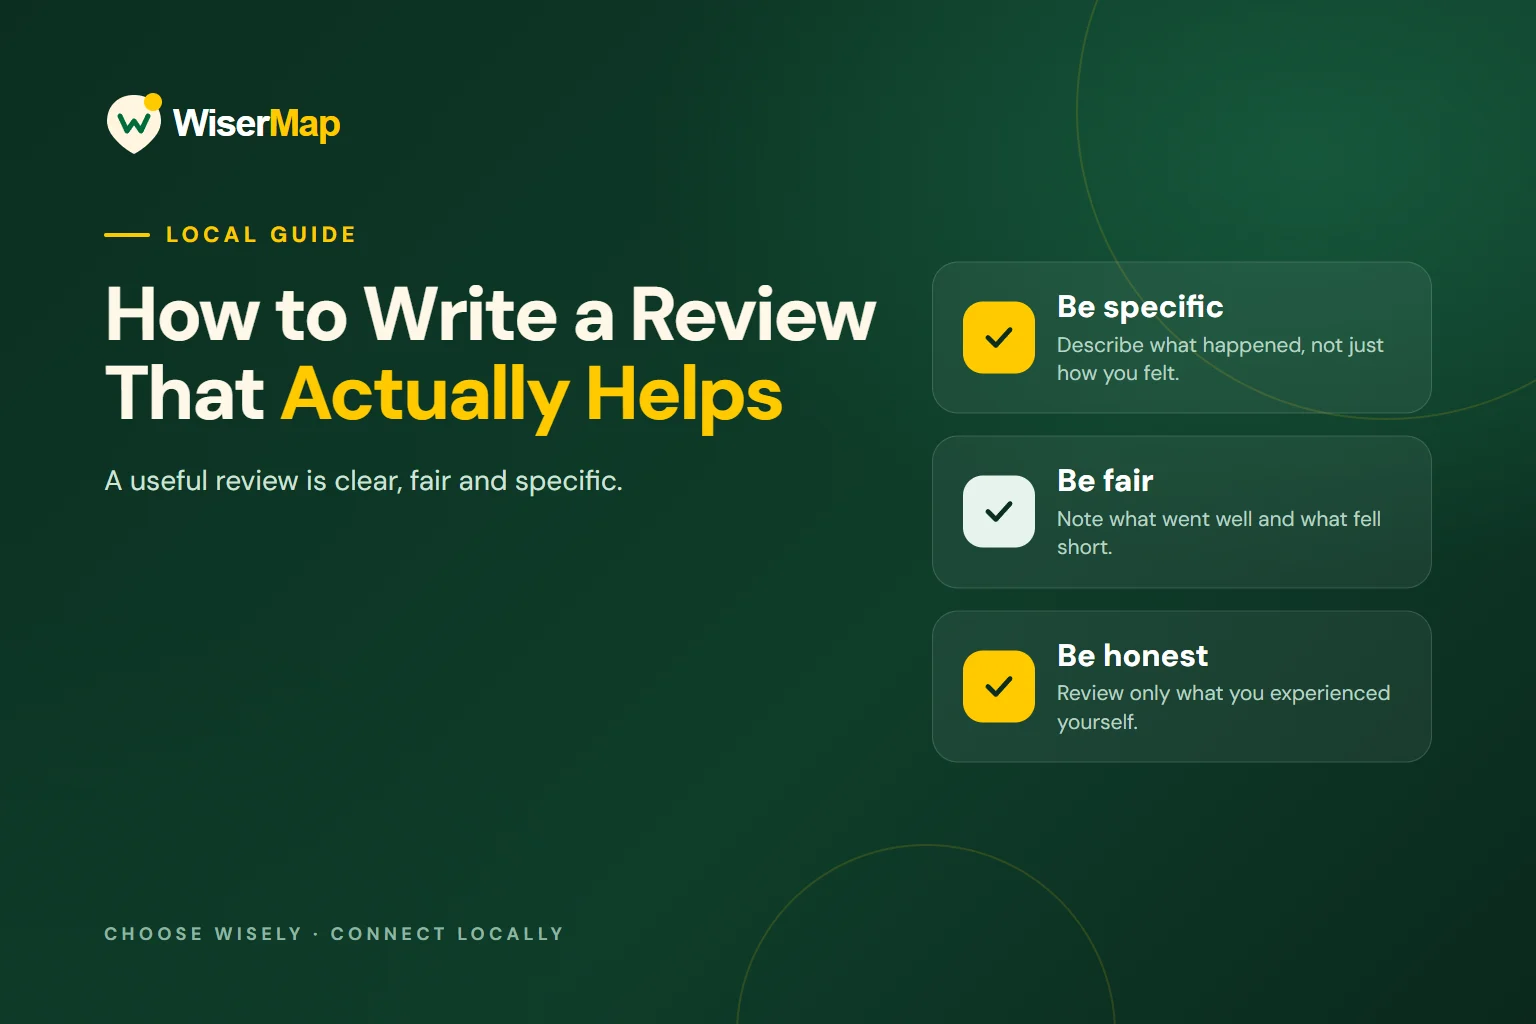Toggle the yellow checkmark beside Be specific
Screen dimensions: 1536x1024
999,338
